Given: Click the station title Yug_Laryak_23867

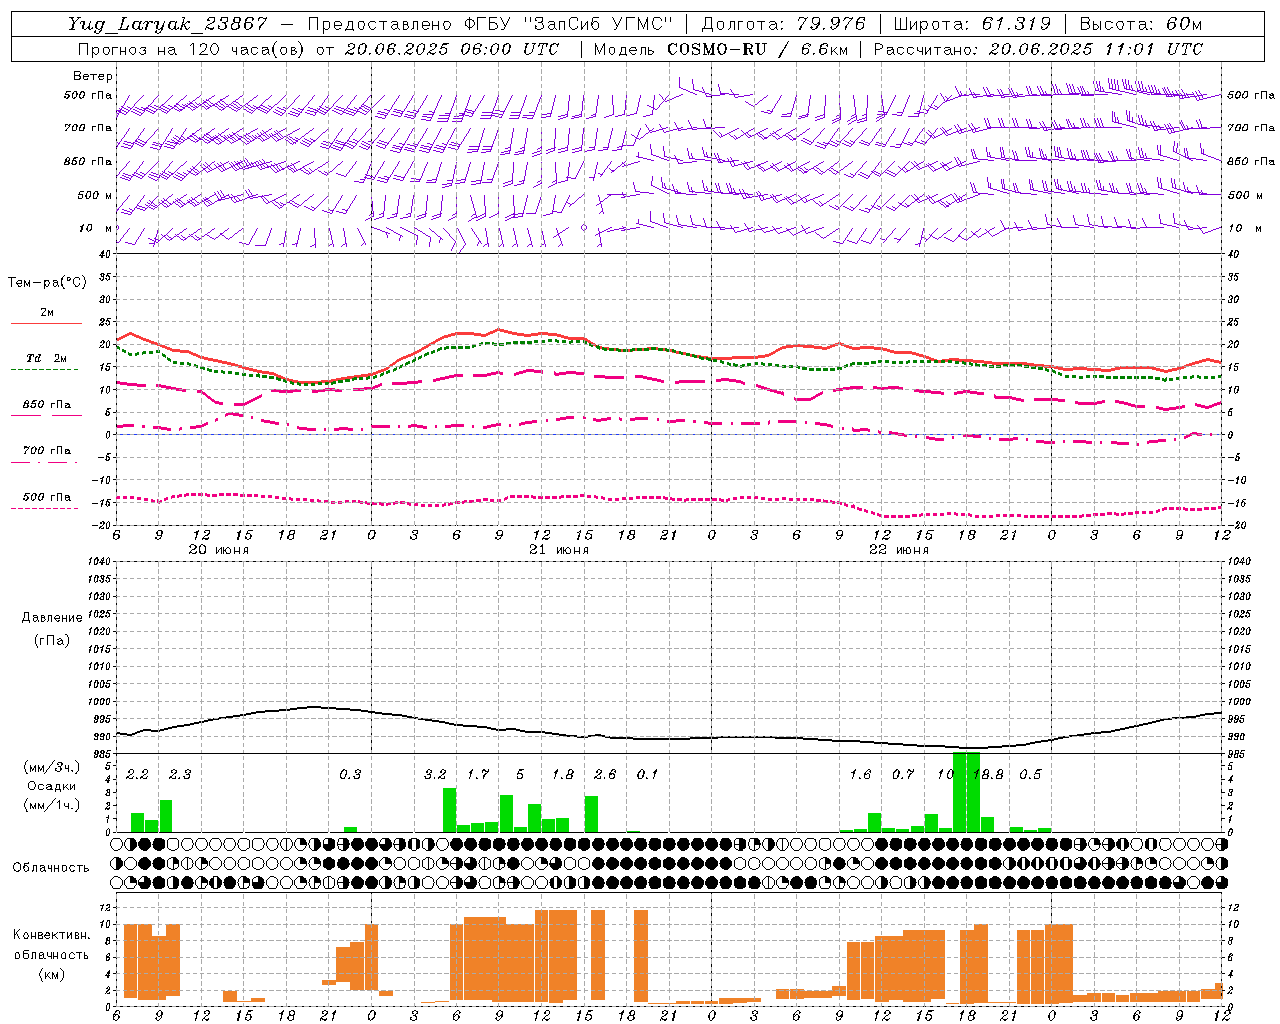Looking at the screenshot, I should (x=167, y=24).
